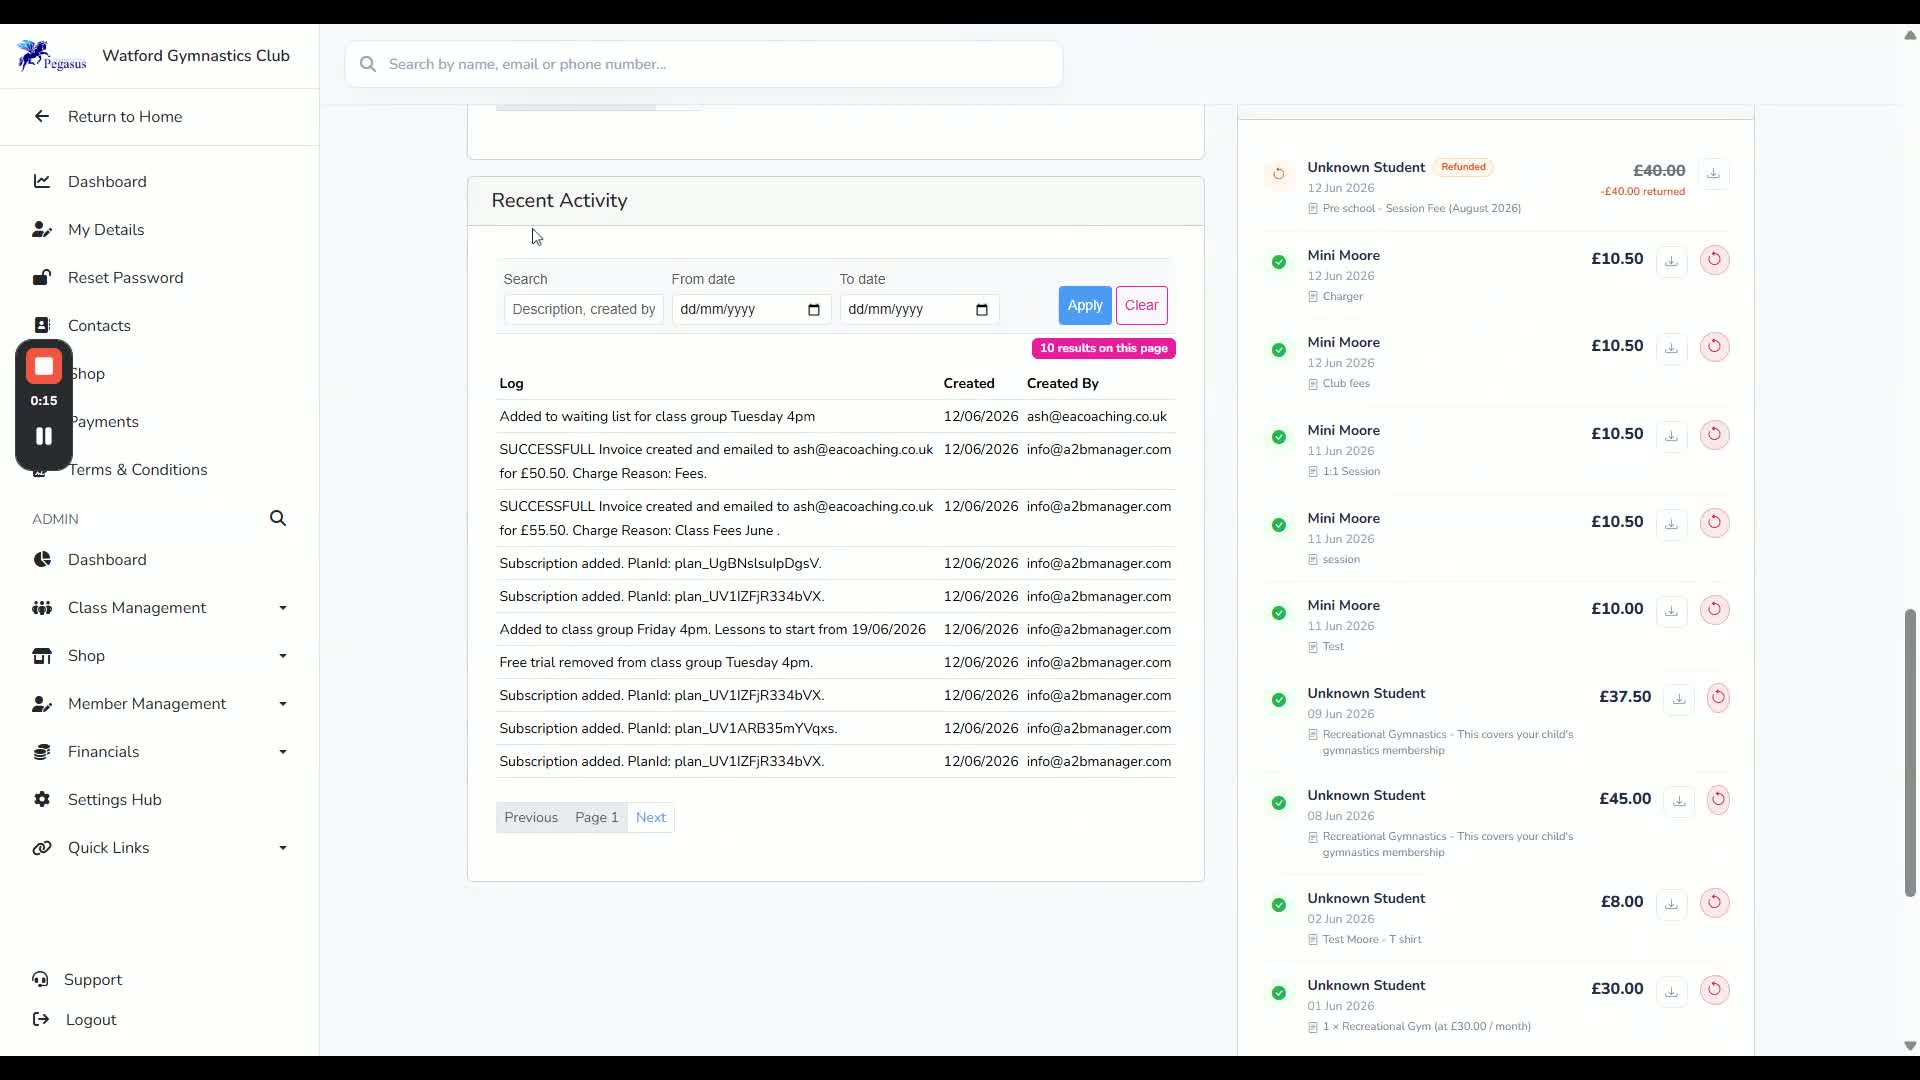Open the admin search magnifier icon

pyautogui.click(x=278, y=518)
